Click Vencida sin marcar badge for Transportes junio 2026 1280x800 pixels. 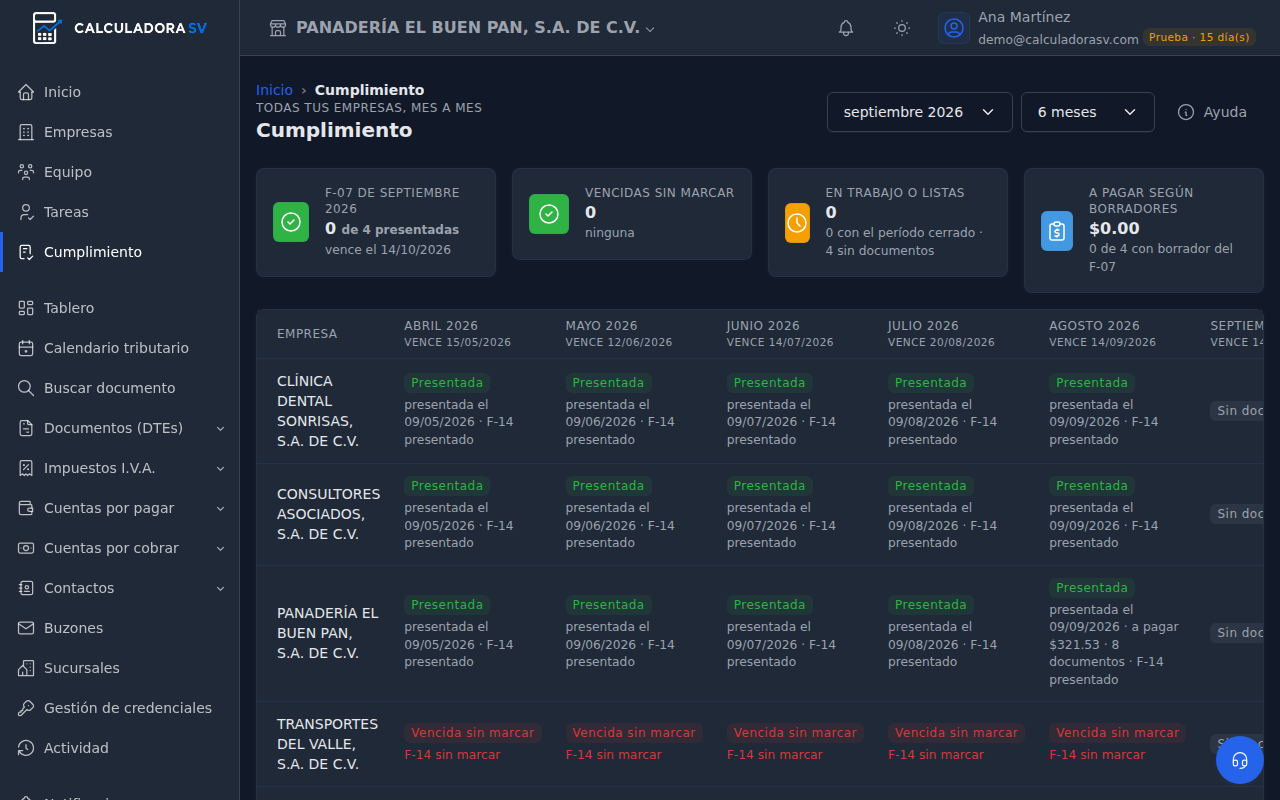point(795,733)
